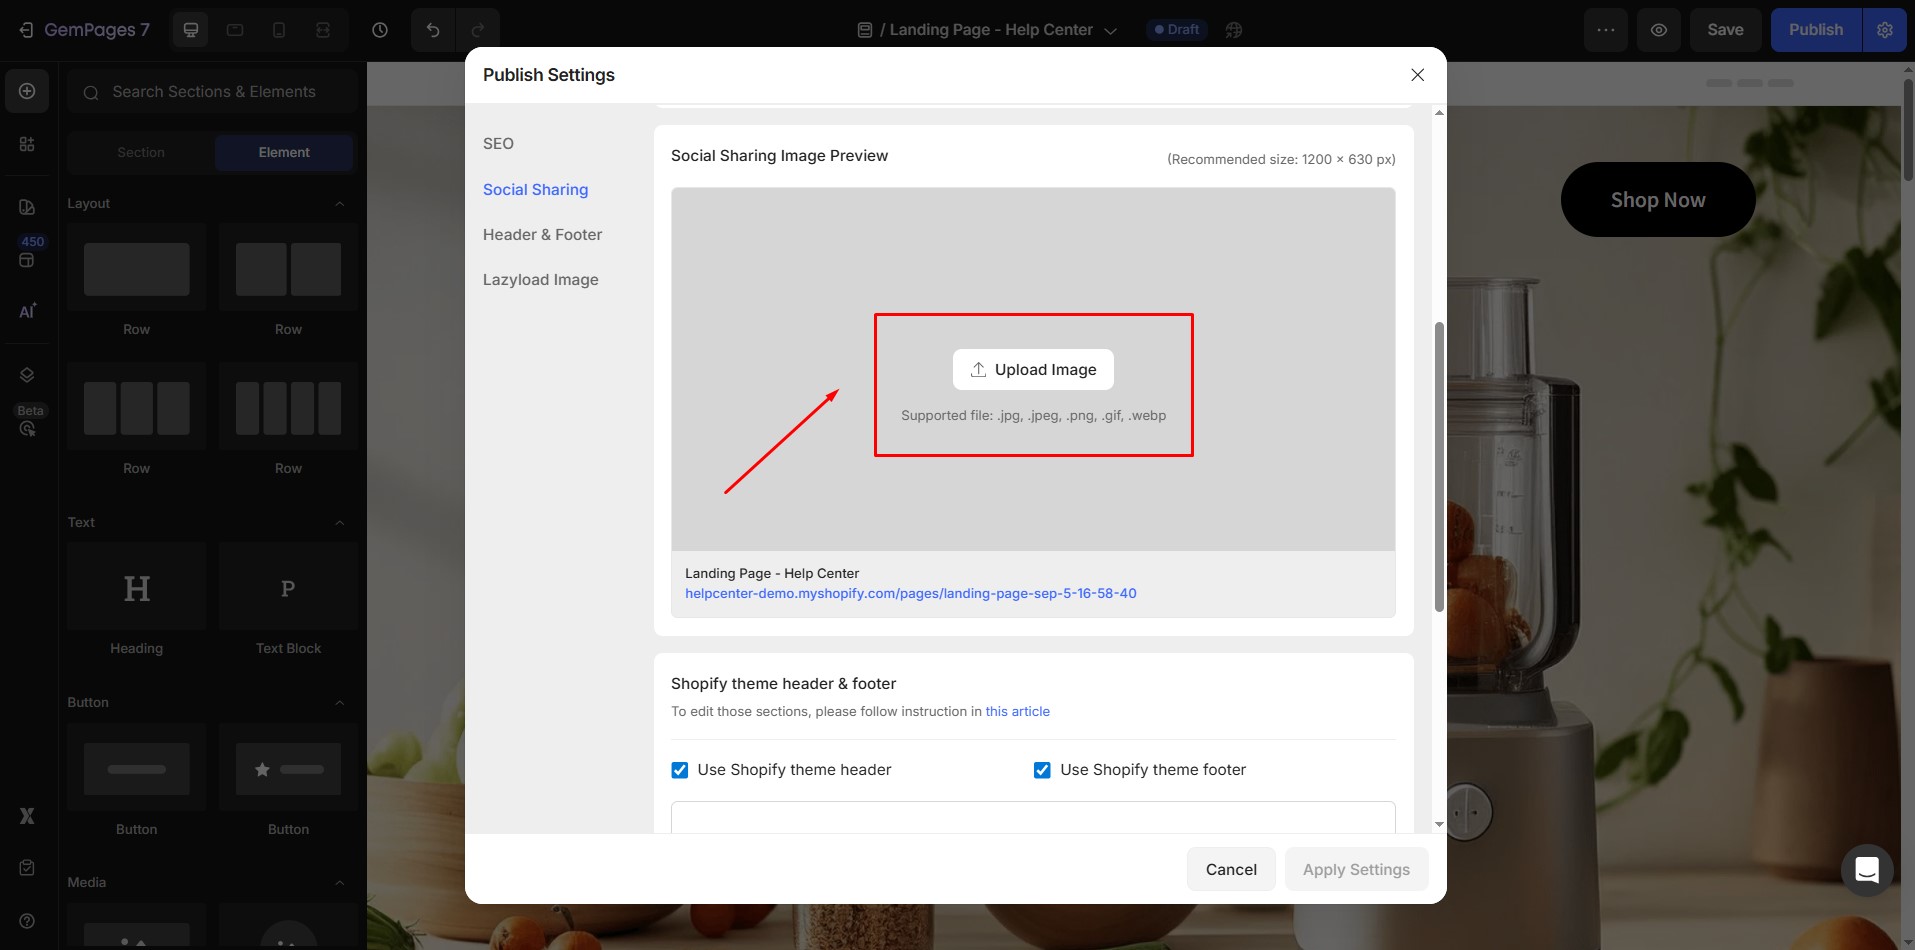Open the Layers panel icon
Image resolution: width=1915 pixels, height=950 pixels.
click(27, 375)
